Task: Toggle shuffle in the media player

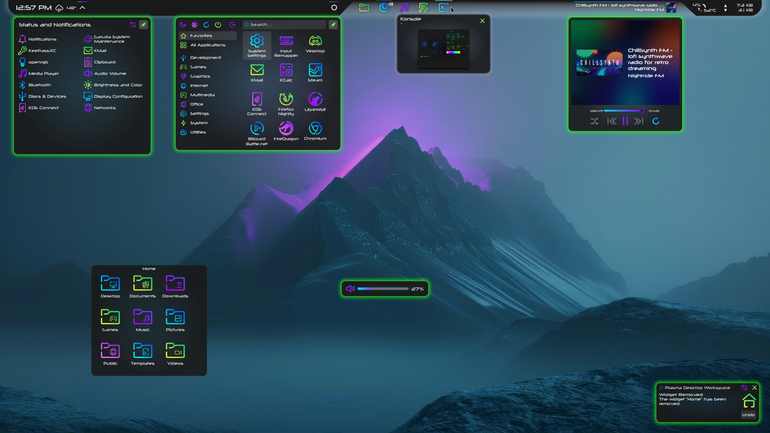Action: (594, 121)
